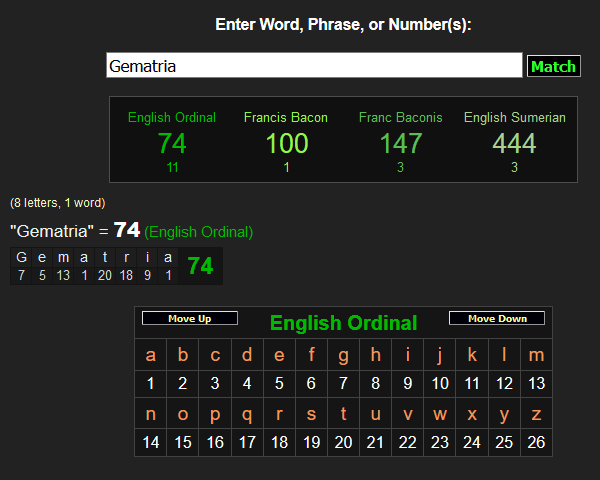Click the value 18 under letter r in breakdown
The width and height of the screenshot is (600, 480).
[126, 275]
